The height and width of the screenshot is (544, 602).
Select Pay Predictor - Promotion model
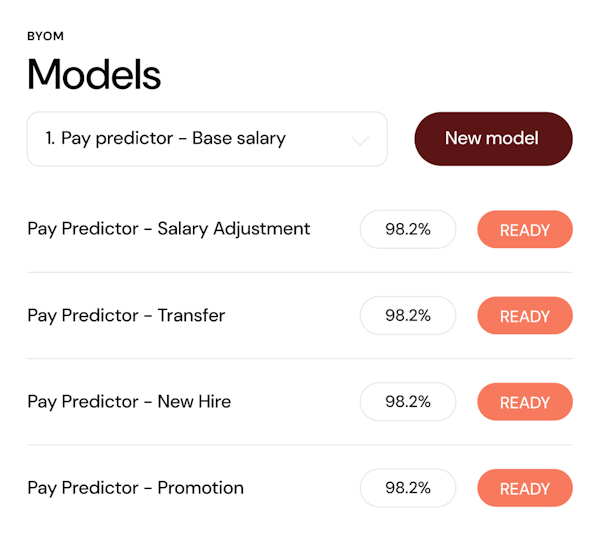pyautogui.click(x=135, y=488)
